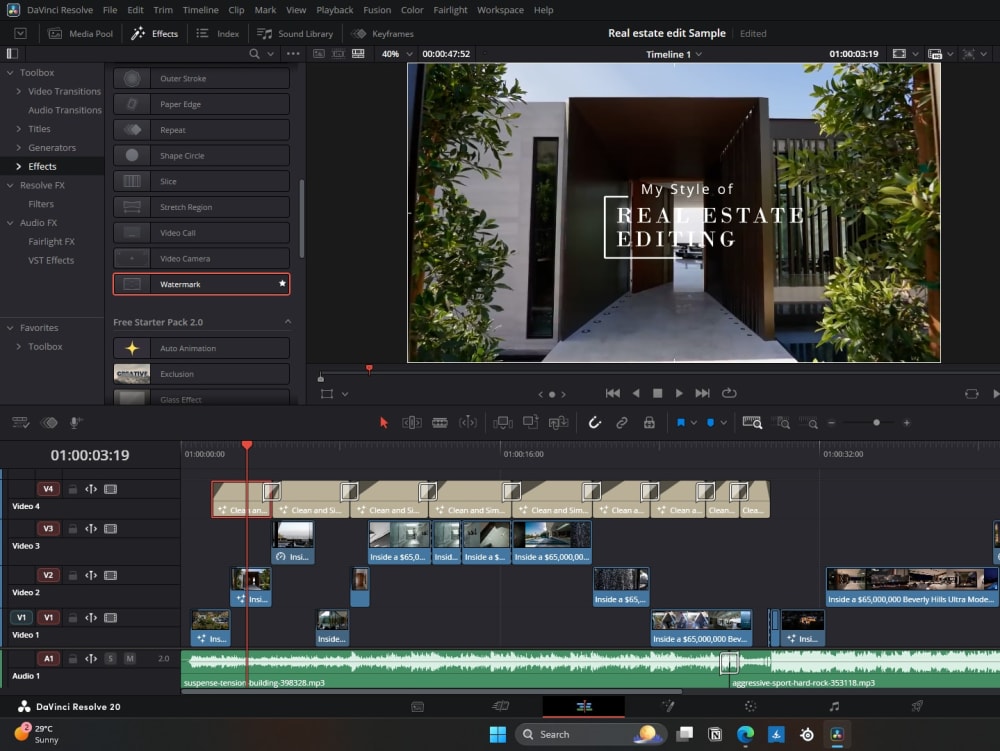Click Full Extent Zoom icon
The height and width of the screenshot is (751, 1000).
pos(752,423)
